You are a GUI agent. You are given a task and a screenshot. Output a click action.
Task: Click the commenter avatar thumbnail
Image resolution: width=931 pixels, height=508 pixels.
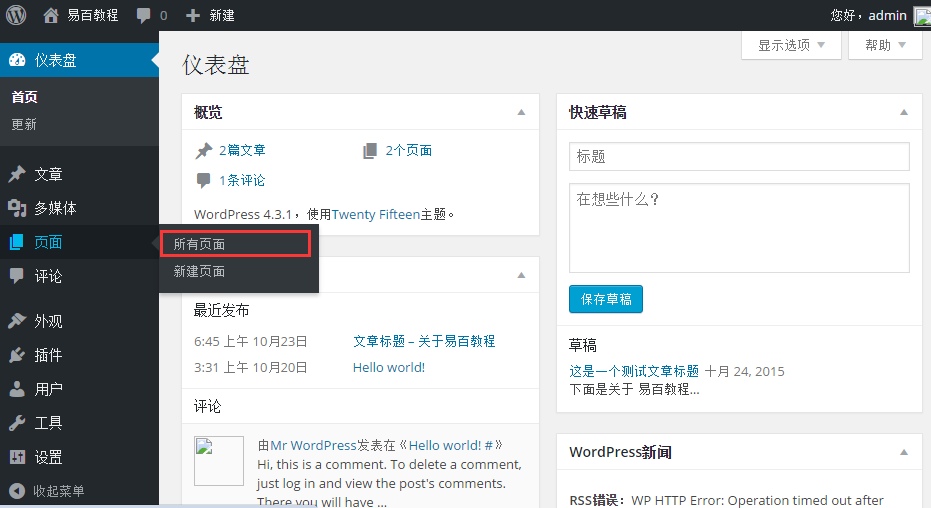click(x=218, y=461)
